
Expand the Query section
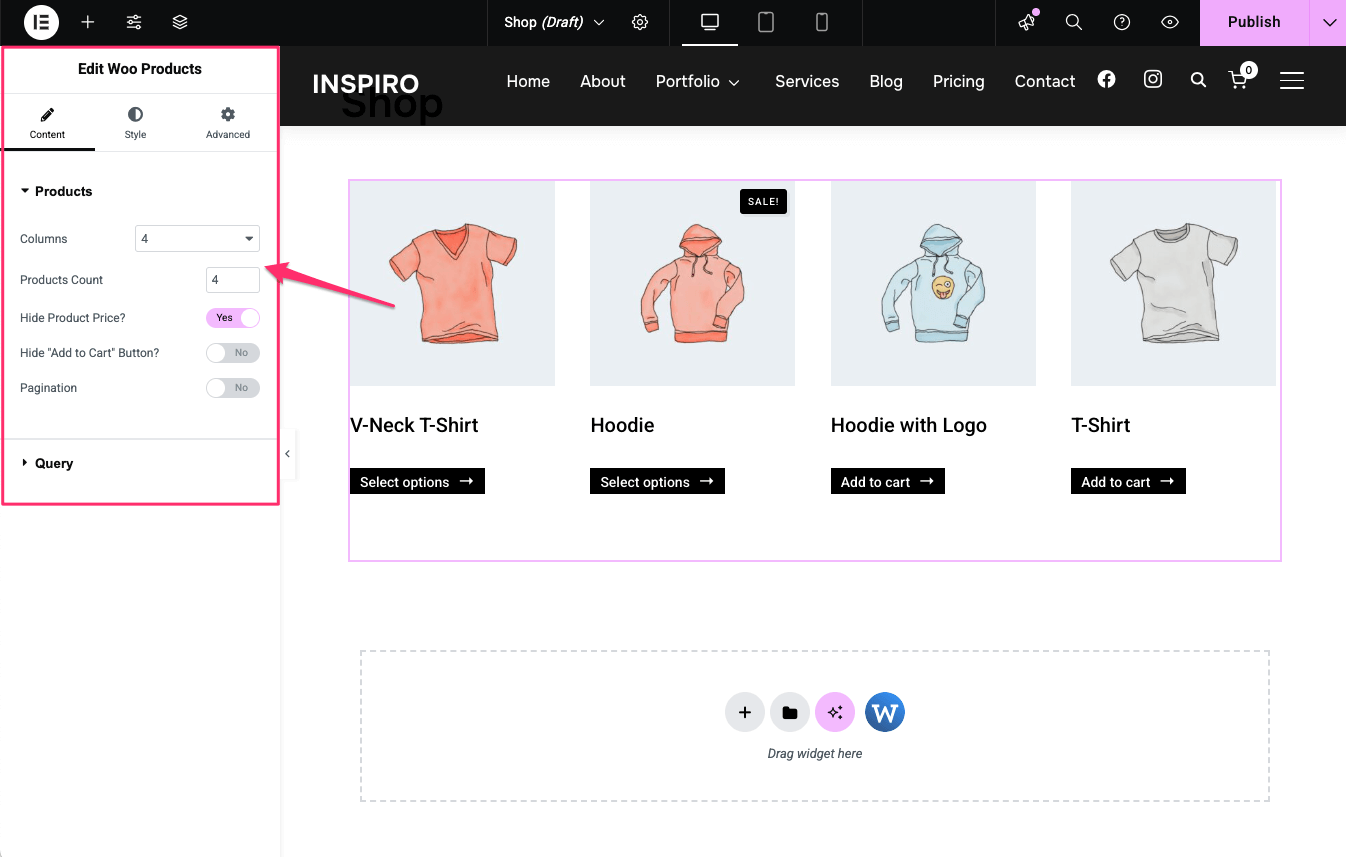pyautogui.click(x=54, y=463)
